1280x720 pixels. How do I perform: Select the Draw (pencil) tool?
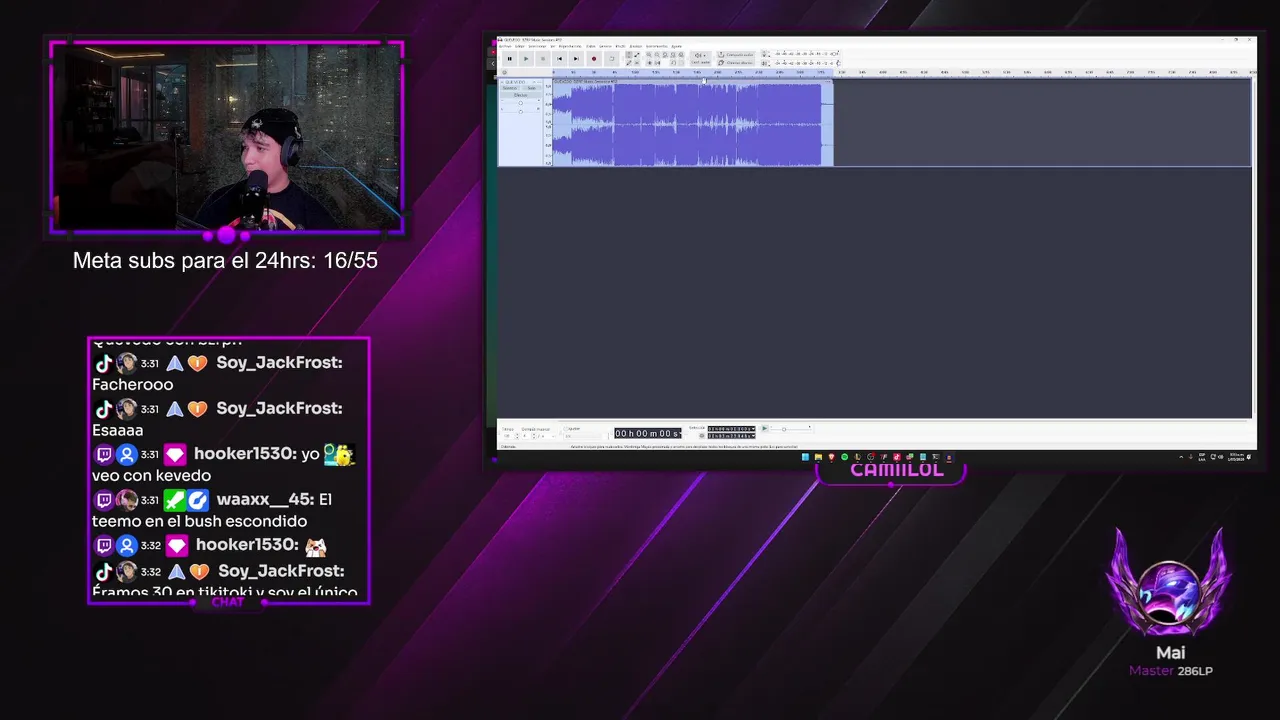click(629, 63)
